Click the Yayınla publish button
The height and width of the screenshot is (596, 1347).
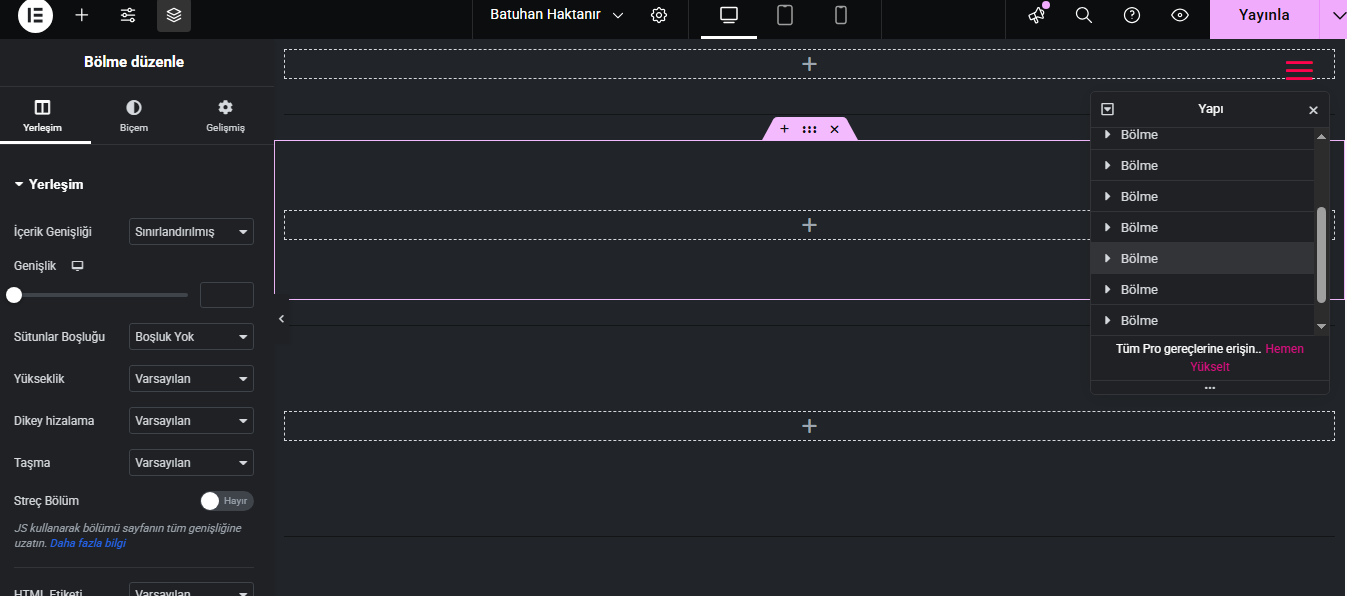pyautogui.click(x=1264, y=15)
